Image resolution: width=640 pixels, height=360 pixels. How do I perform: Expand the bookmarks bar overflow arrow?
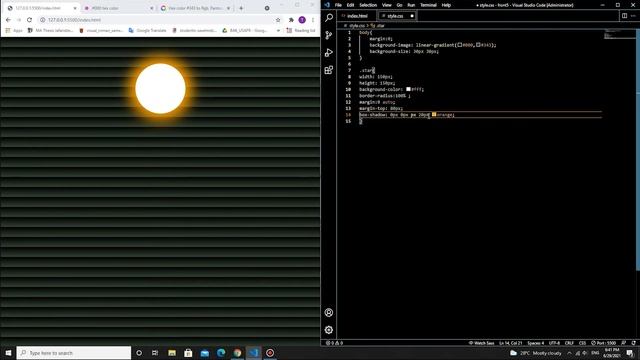click(x=278, y=31)
